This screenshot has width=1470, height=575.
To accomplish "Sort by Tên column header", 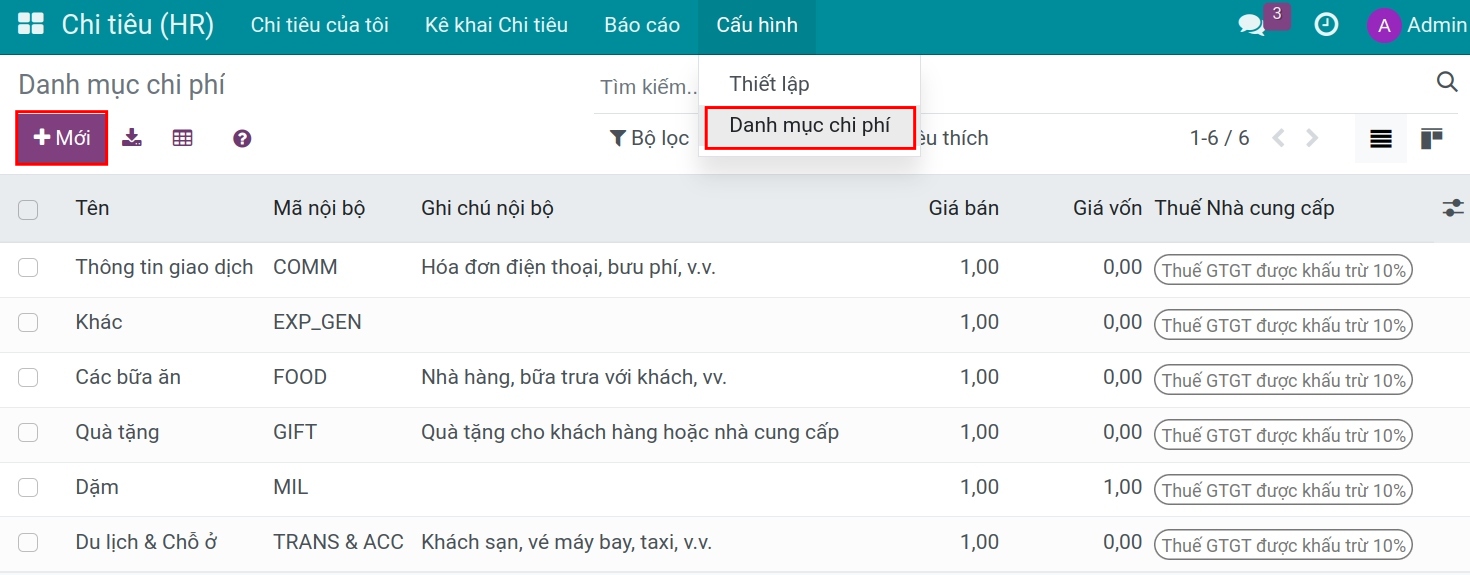I will pyautogui.click(x=93, y=208).
